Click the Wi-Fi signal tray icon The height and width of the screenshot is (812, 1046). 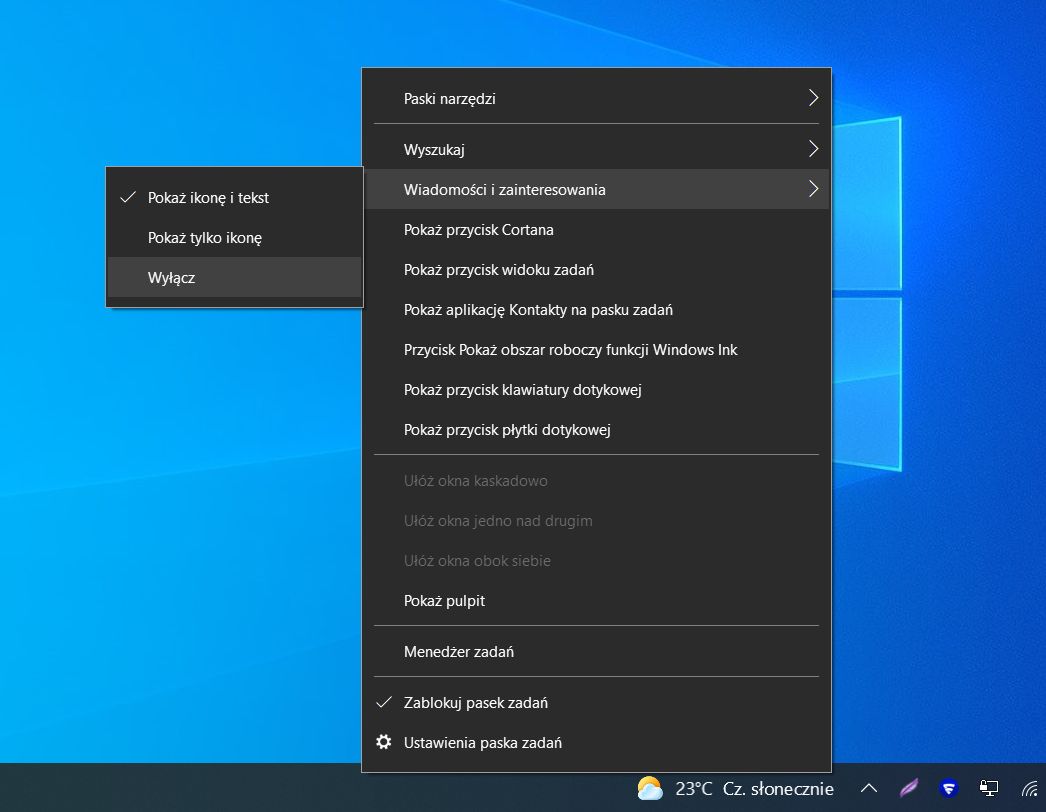1028,789
